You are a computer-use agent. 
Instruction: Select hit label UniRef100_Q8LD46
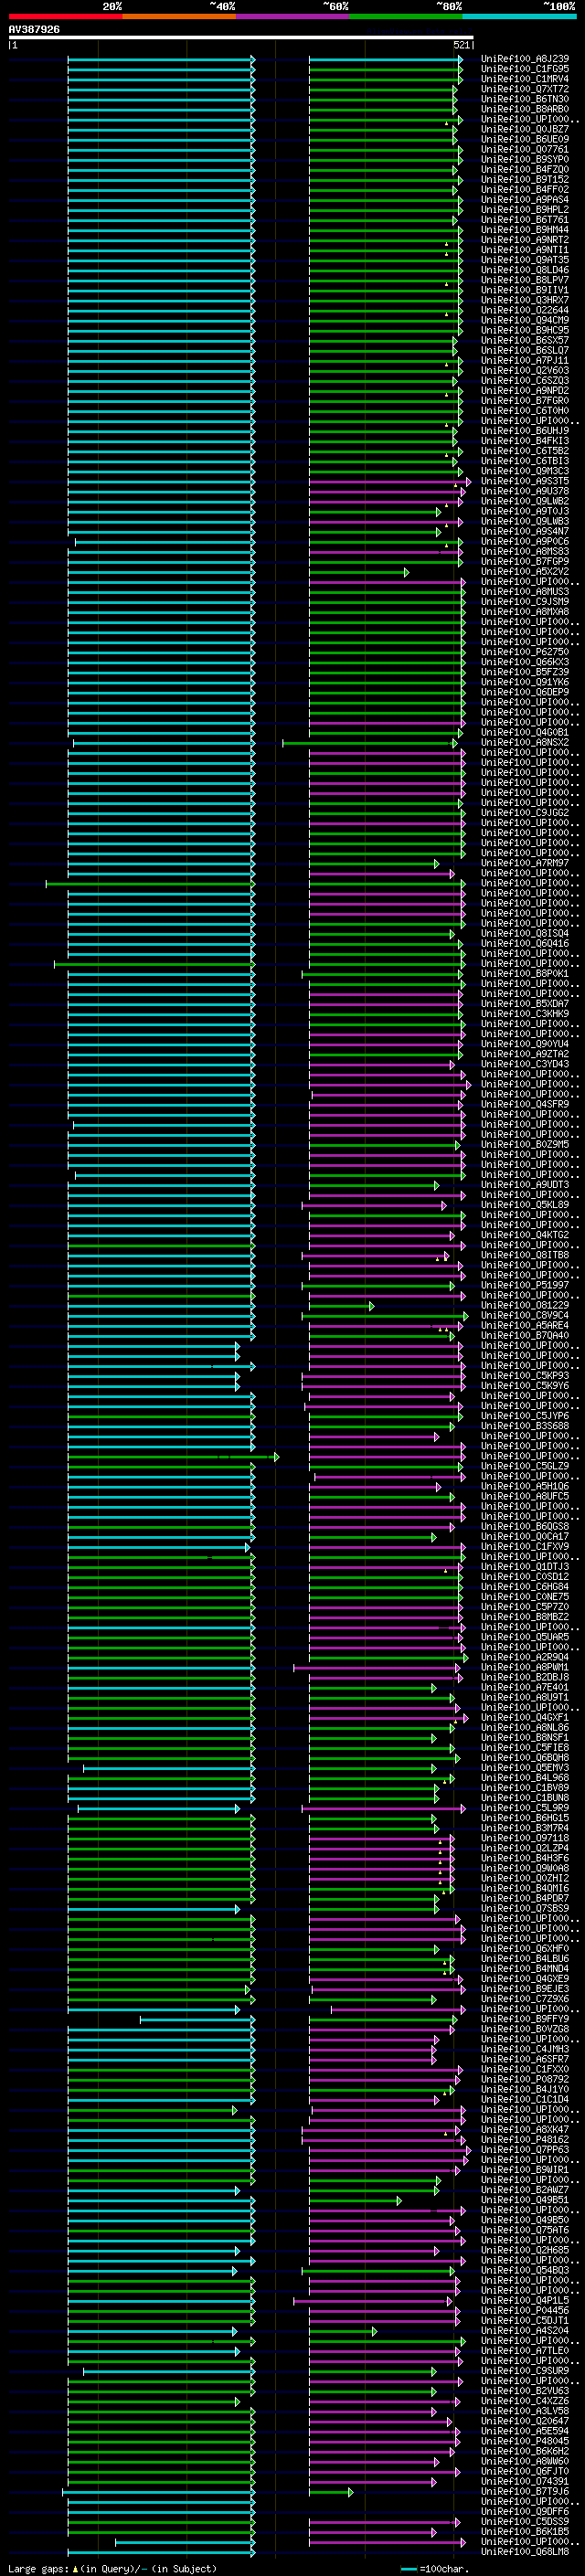click(x=525, y=270)
